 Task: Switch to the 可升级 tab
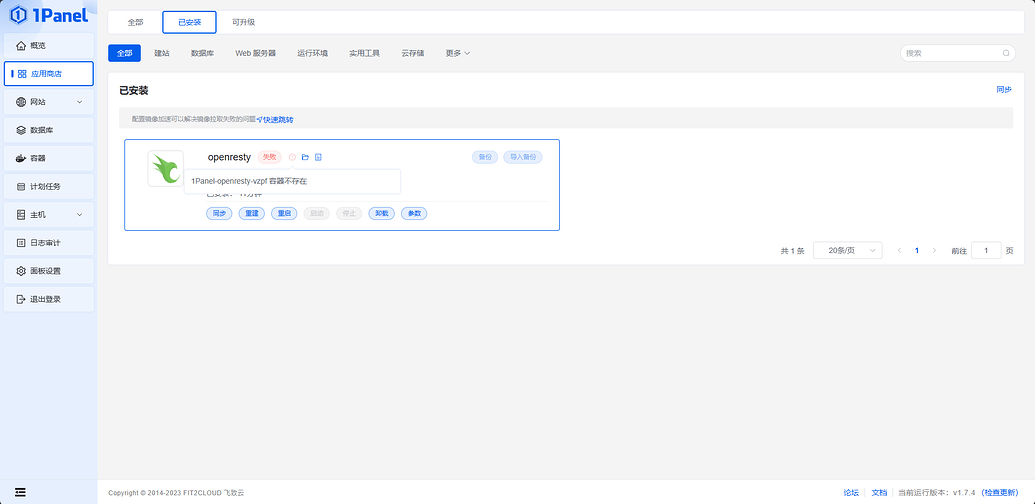pos(244,22)
